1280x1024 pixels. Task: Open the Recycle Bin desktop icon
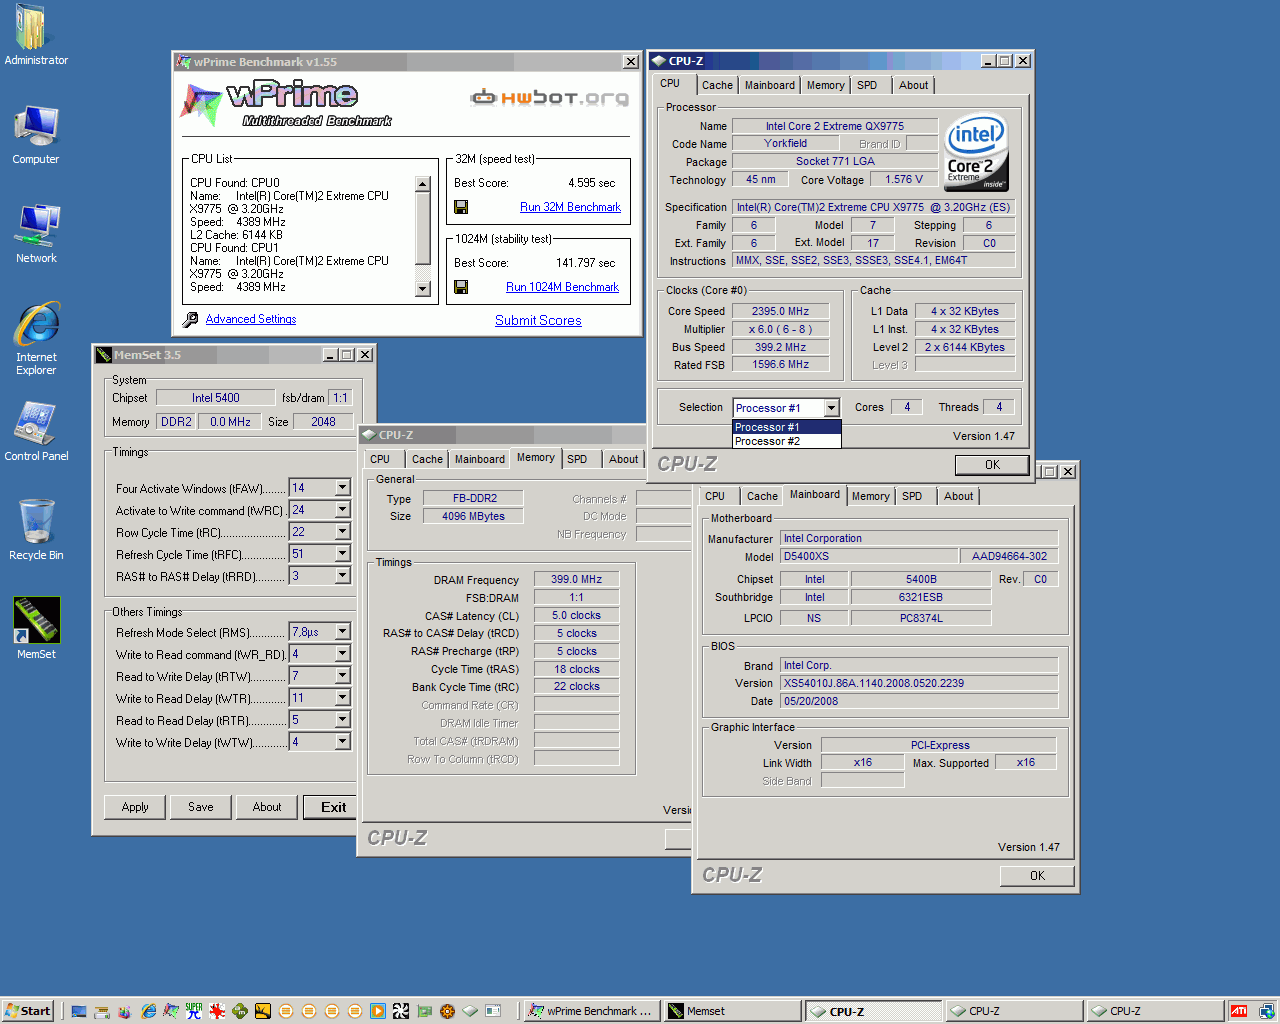coord(36,530)
